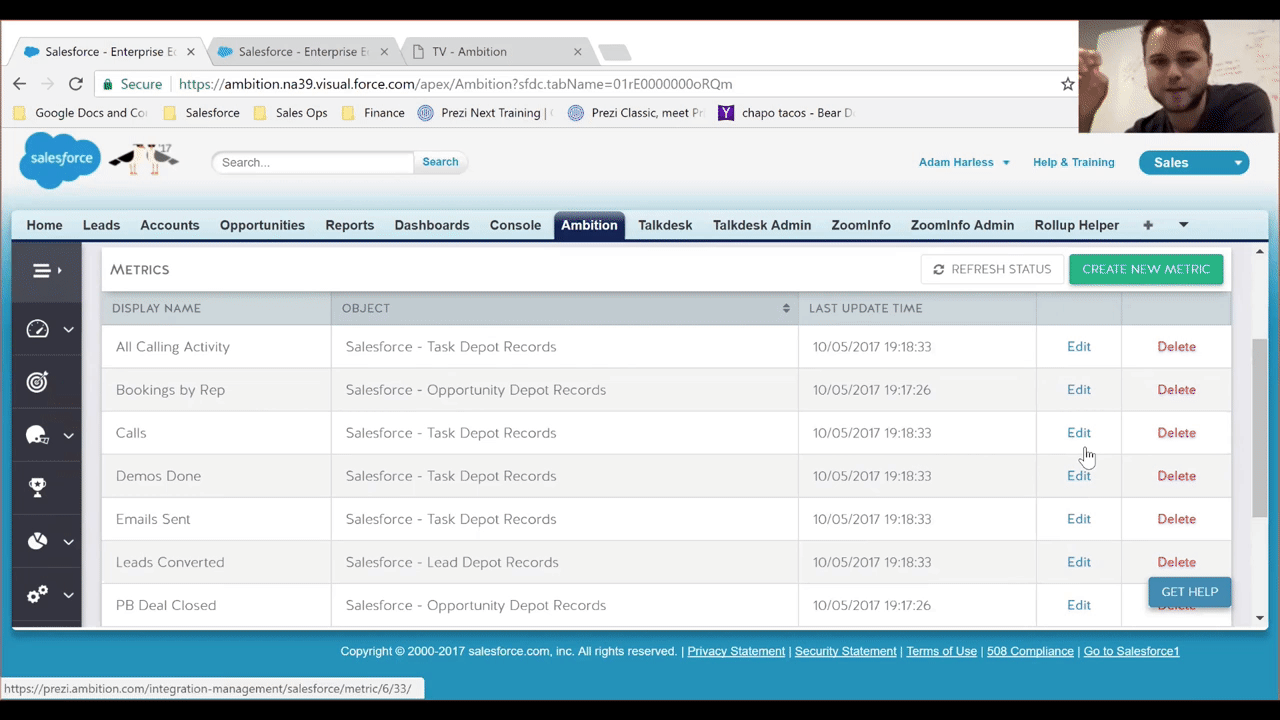Screen dimensions: 1280x720
Task: Switch to the Opportunities tab
Action: 262,225
